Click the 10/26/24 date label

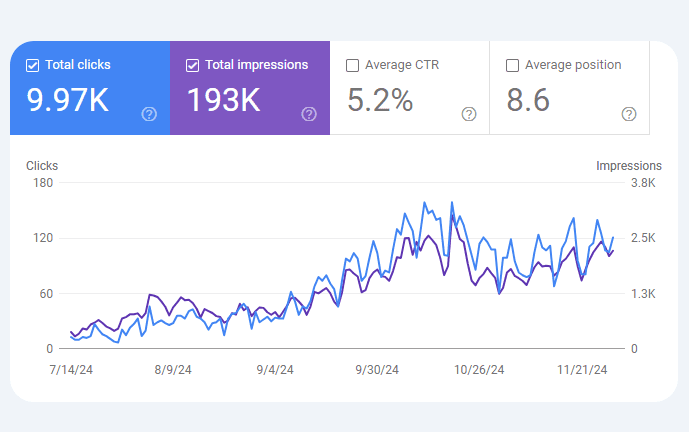[x=479, y=369]
